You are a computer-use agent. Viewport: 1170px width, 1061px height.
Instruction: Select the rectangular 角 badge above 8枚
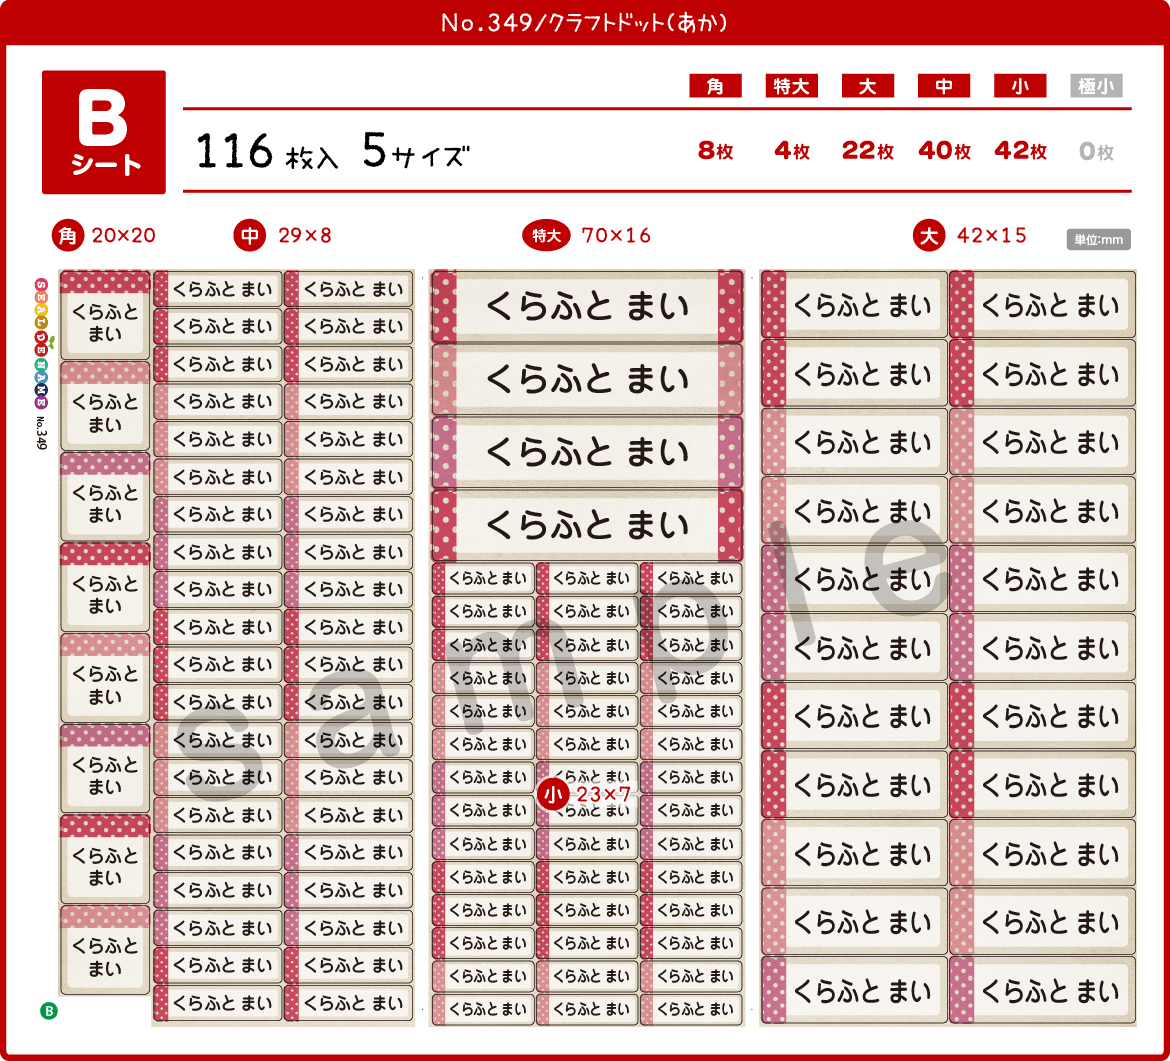[x=715, y=86]
